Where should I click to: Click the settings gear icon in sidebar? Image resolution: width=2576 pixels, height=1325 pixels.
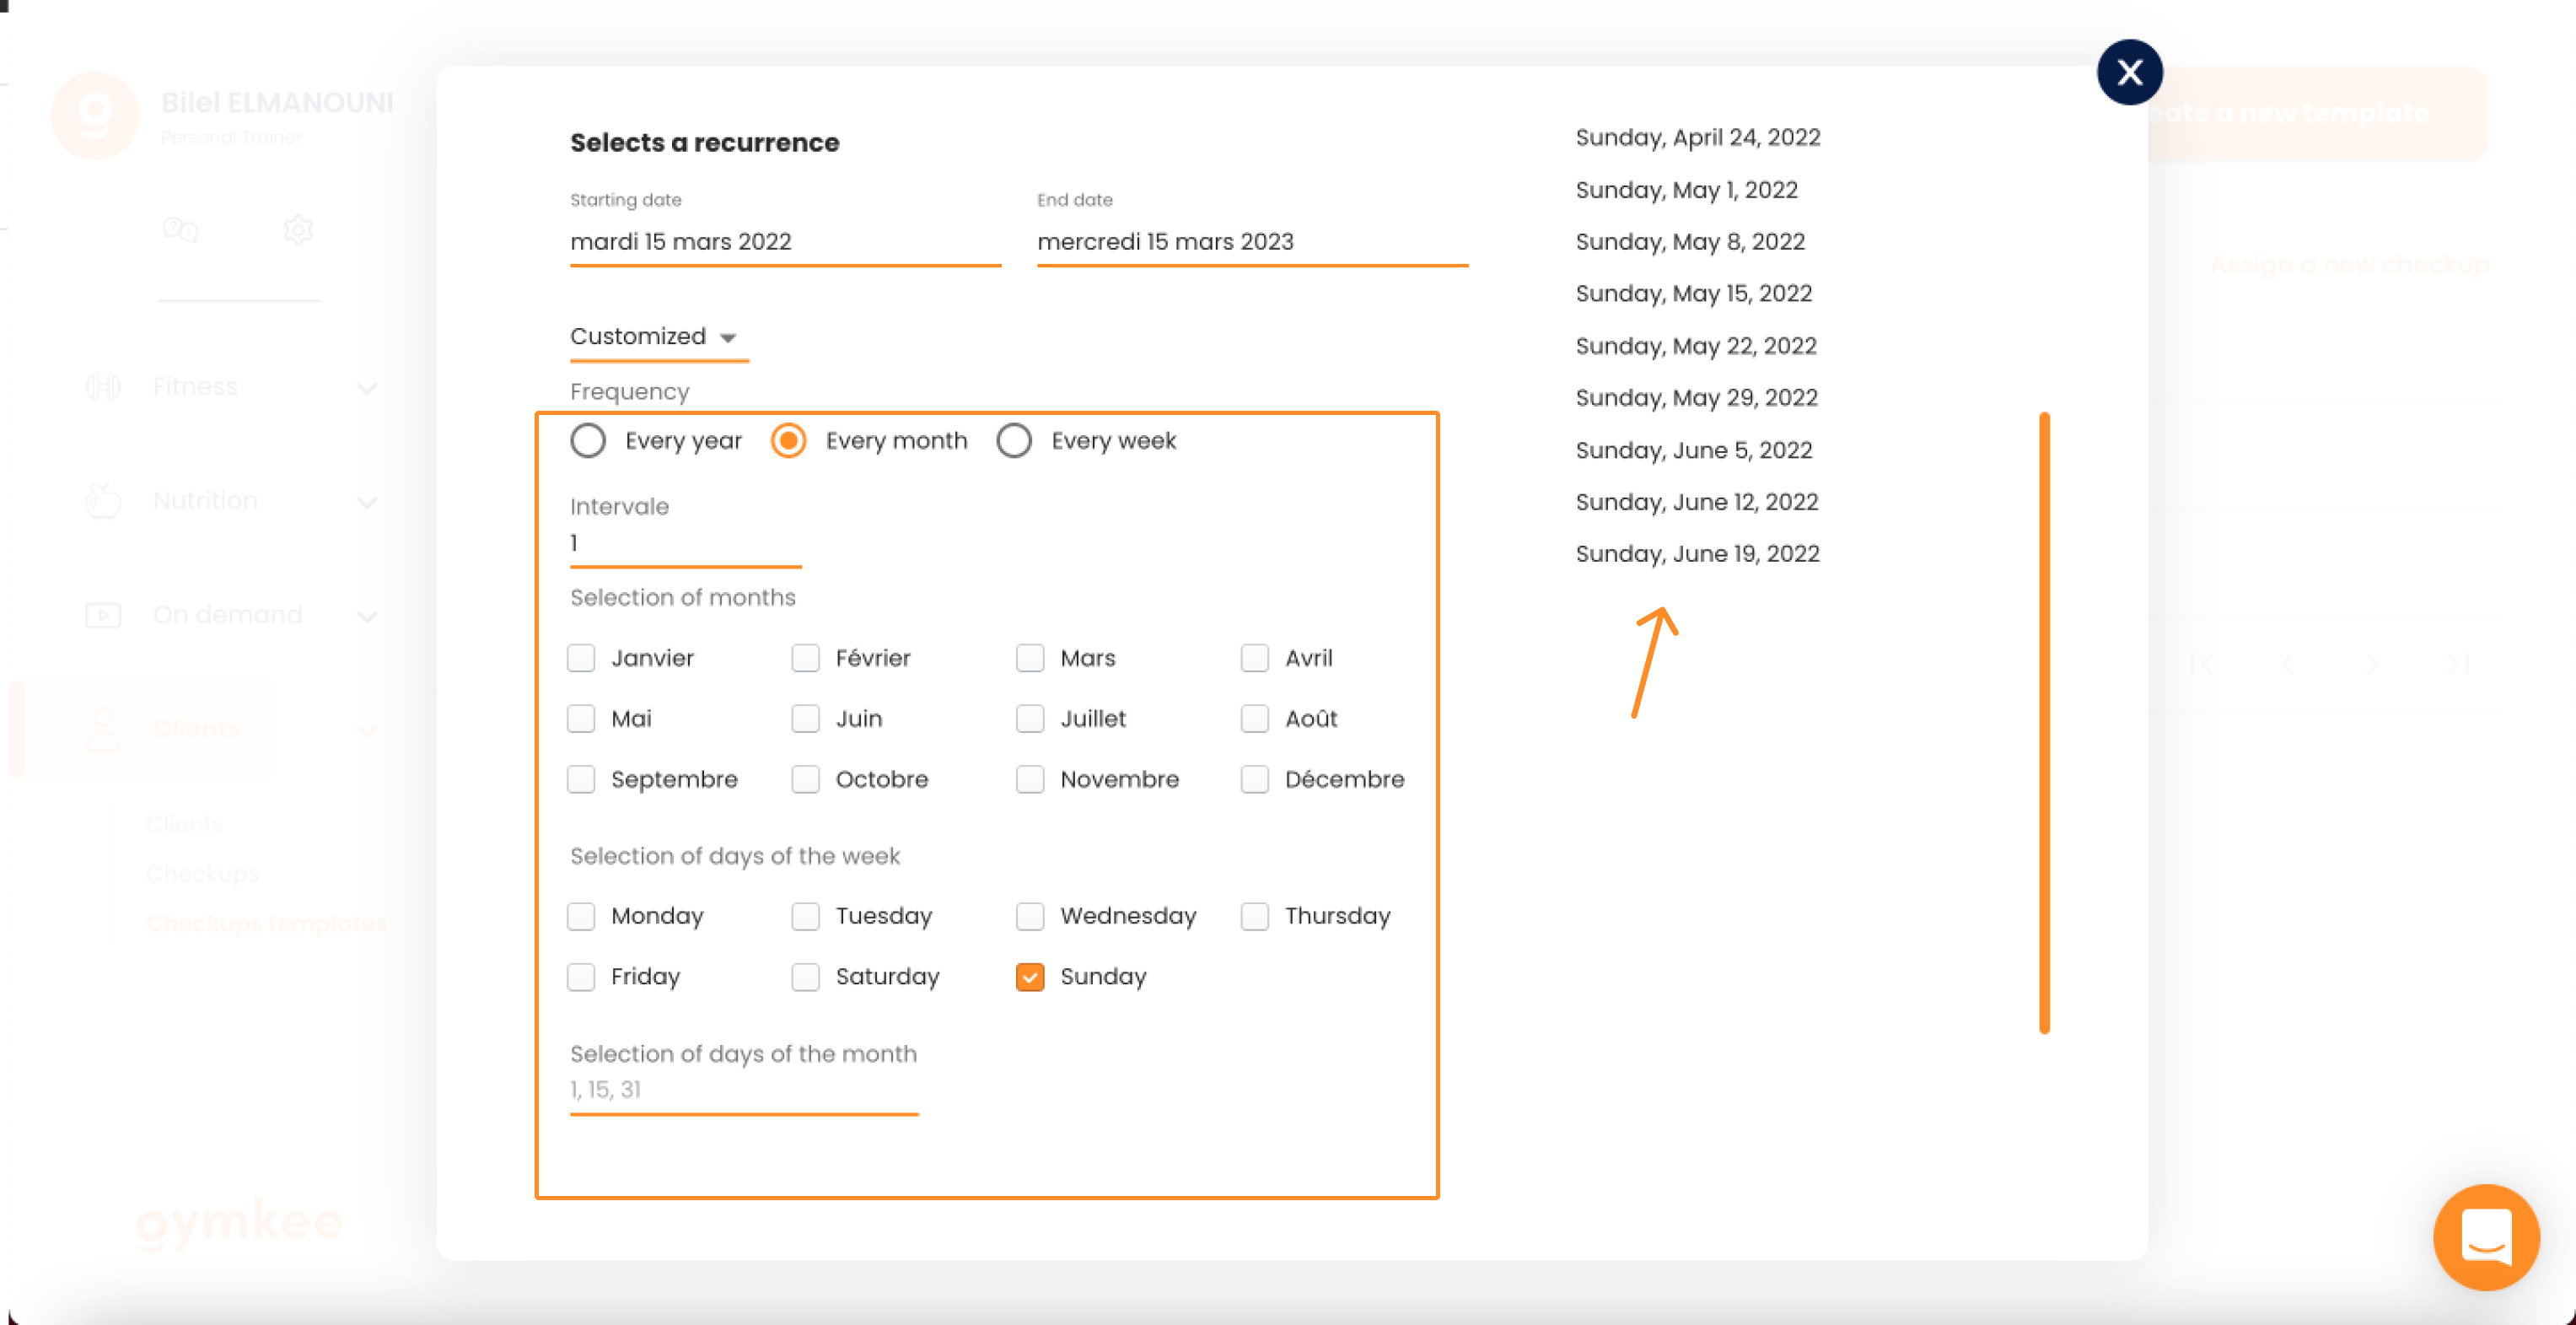click(298, 230)
